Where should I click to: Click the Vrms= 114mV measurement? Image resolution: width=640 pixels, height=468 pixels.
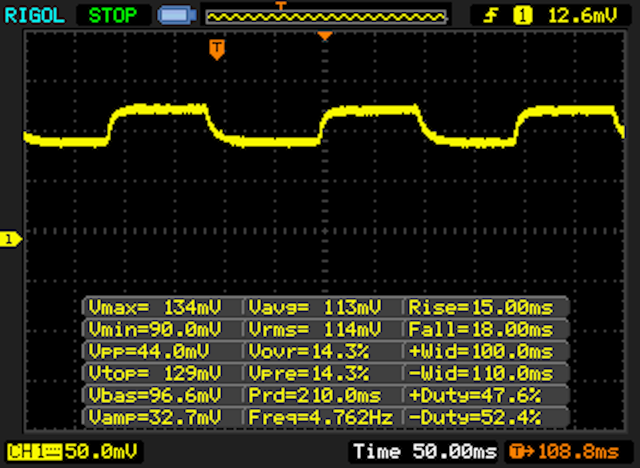[315, 329]
